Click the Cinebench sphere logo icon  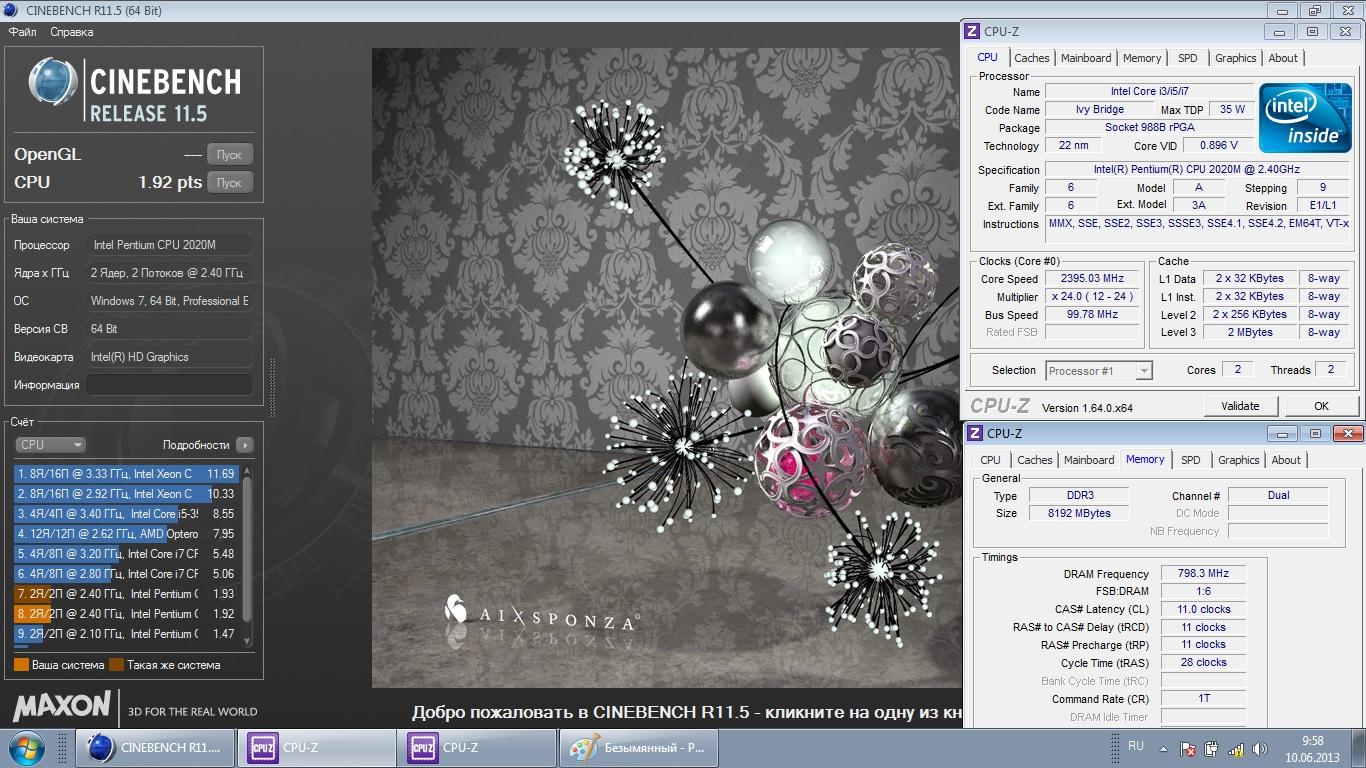tap(54, 84)
